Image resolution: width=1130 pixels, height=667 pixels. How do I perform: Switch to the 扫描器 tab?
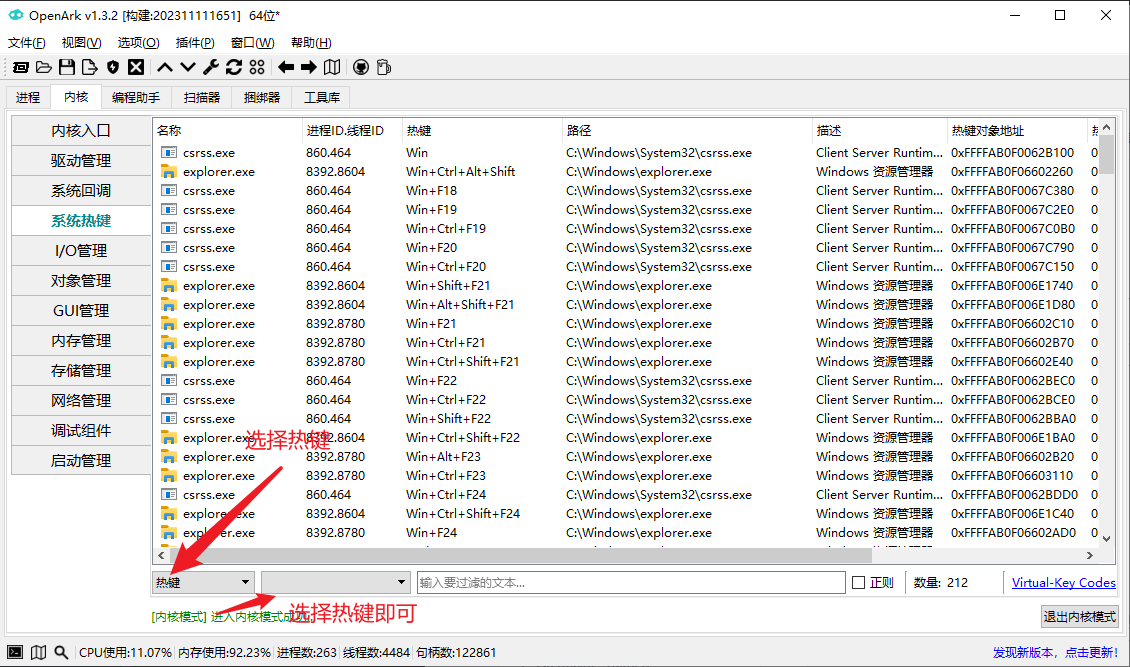coord(202,97)
